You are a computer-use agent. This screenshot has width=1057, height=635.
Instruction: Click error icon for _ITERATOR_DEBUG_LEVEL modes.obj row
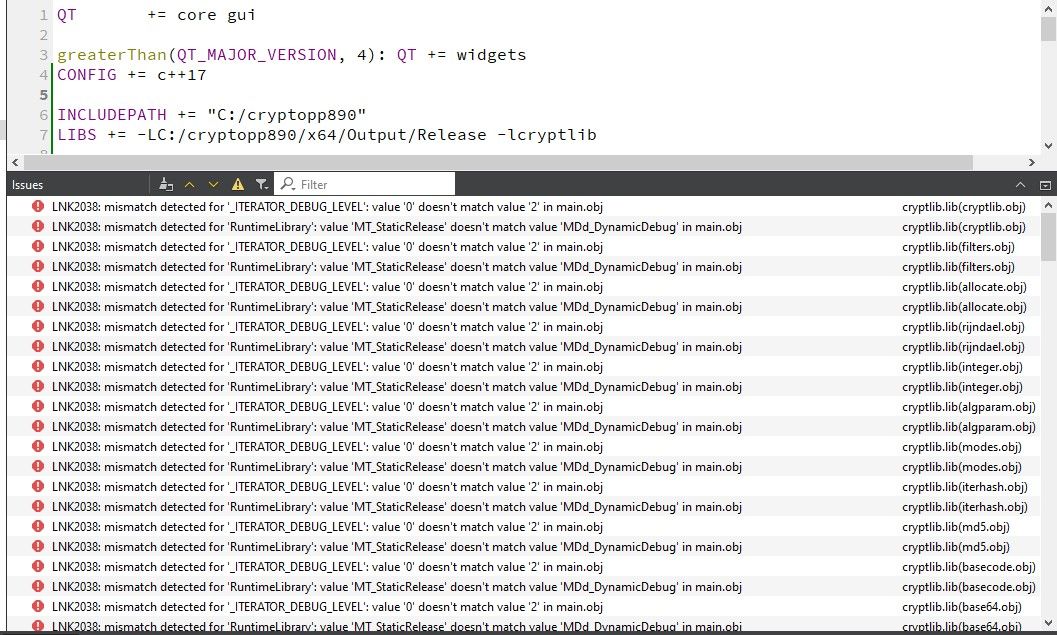(38, 446)
